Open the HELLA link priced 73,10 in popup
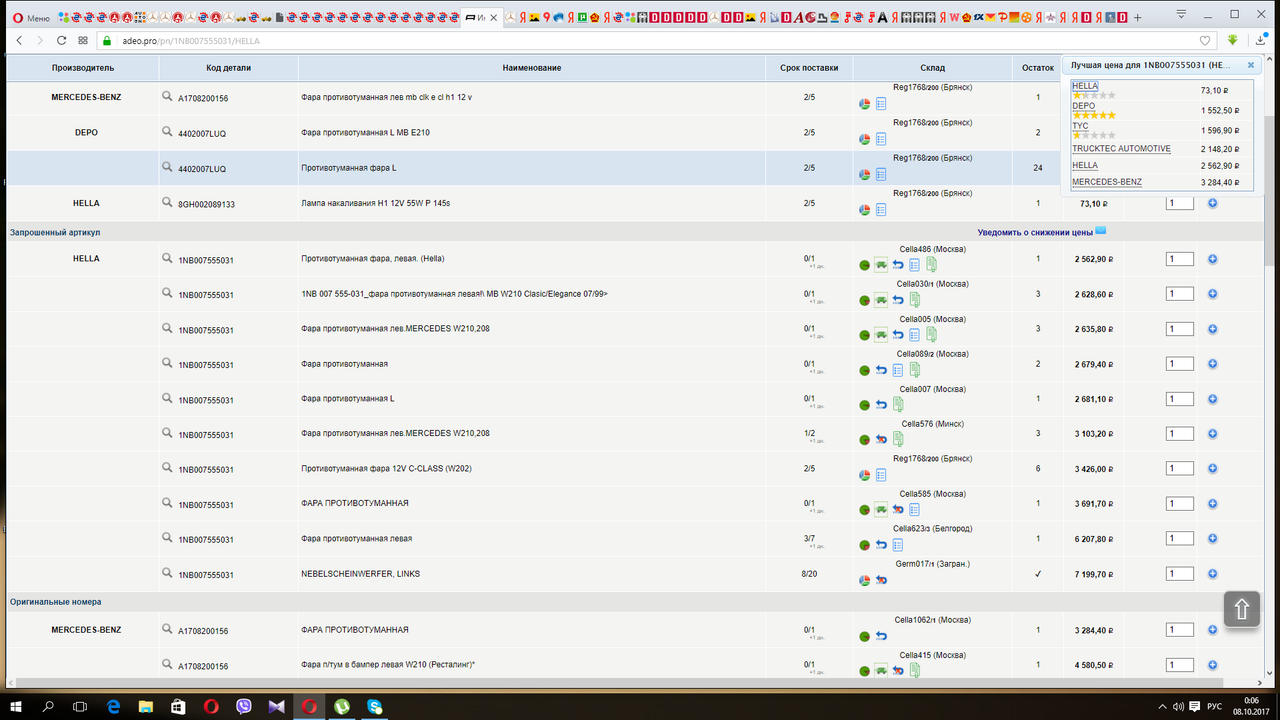1280x720 pixels. (x=1085, y=86)
